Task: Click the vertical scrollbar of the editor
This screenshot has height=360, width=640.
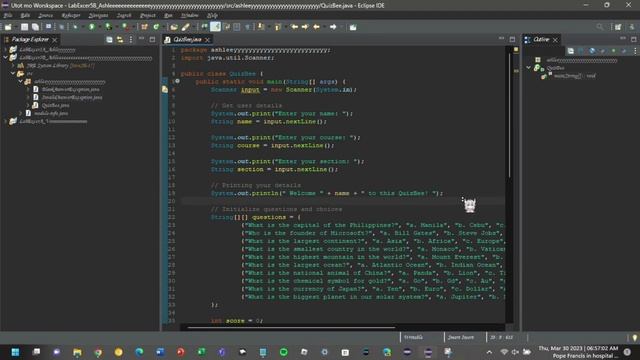Action: 509,114
